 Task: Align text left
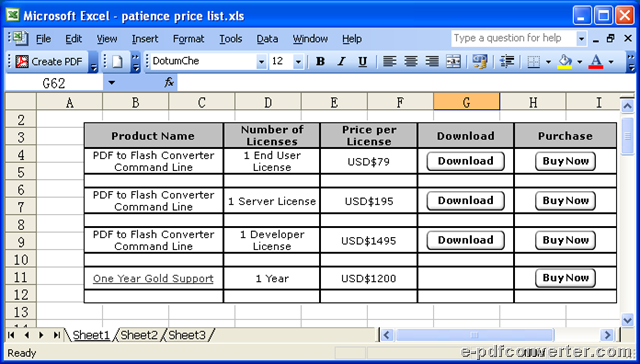pos(390,62)
